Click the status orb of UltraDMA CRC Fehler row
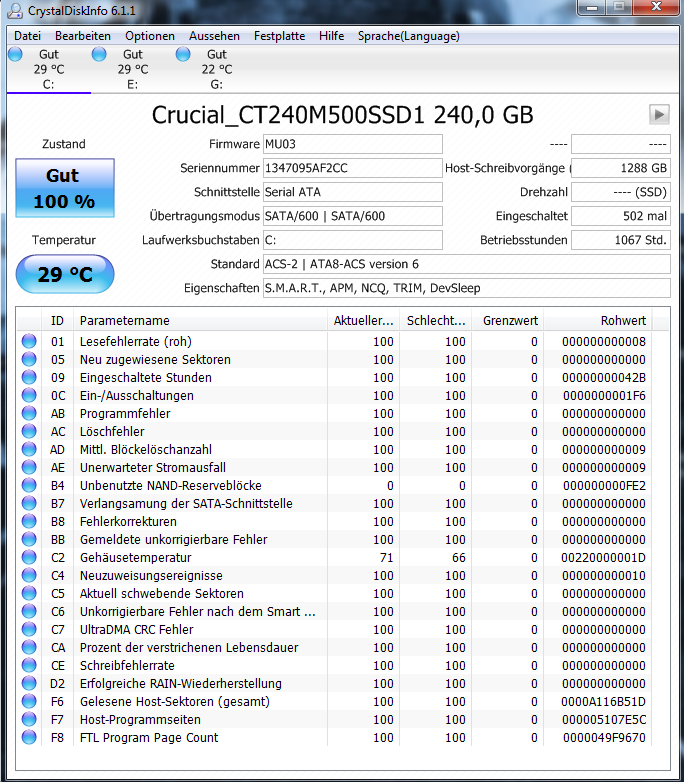This screenshot has width=684, height=782. click(29, 629)
